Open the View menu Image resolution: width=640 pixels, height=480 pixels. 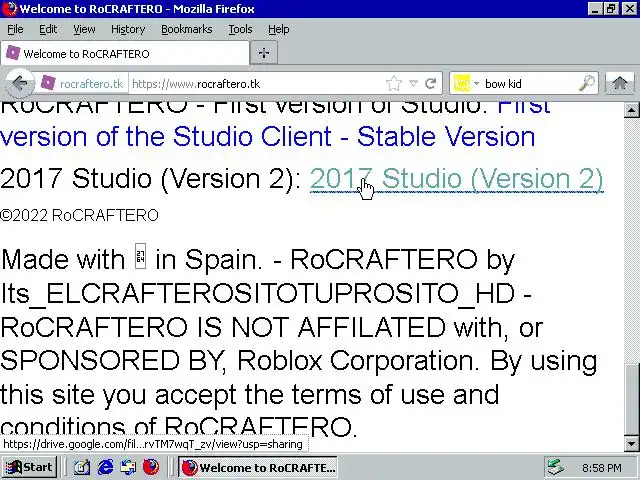[84, 29]
